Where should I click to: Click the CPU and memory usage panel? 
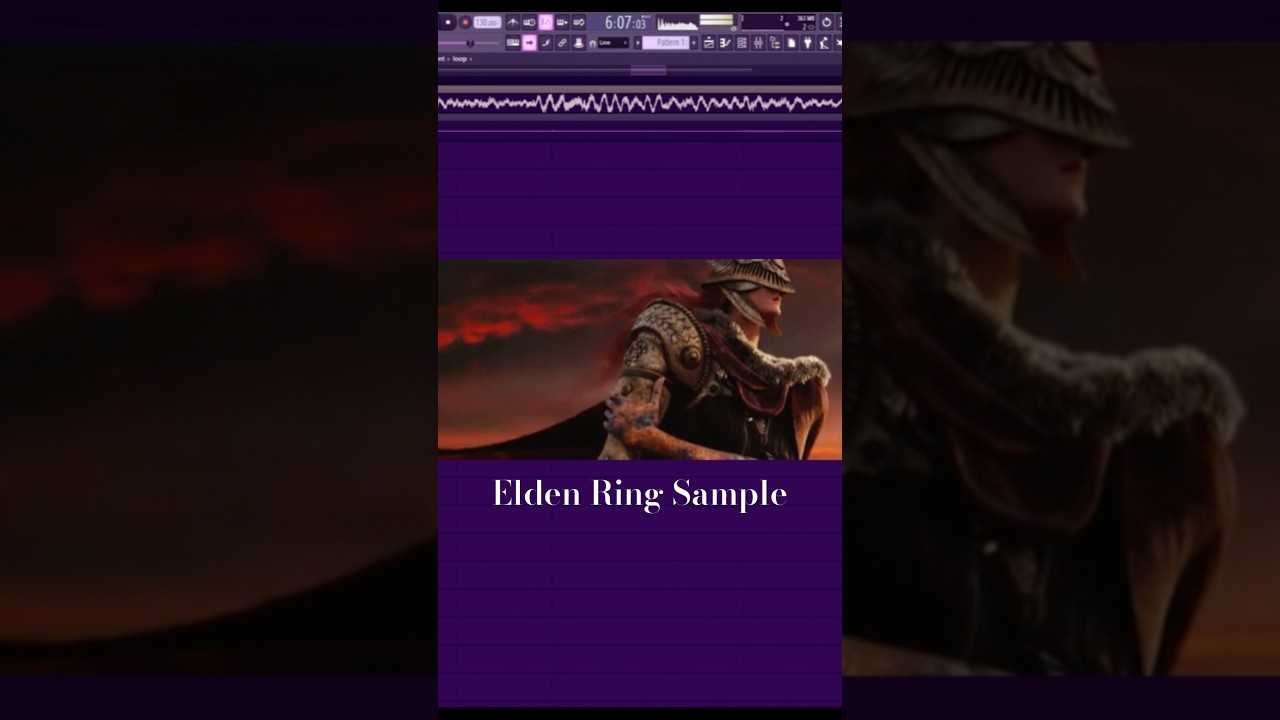(x=779, y=22)
